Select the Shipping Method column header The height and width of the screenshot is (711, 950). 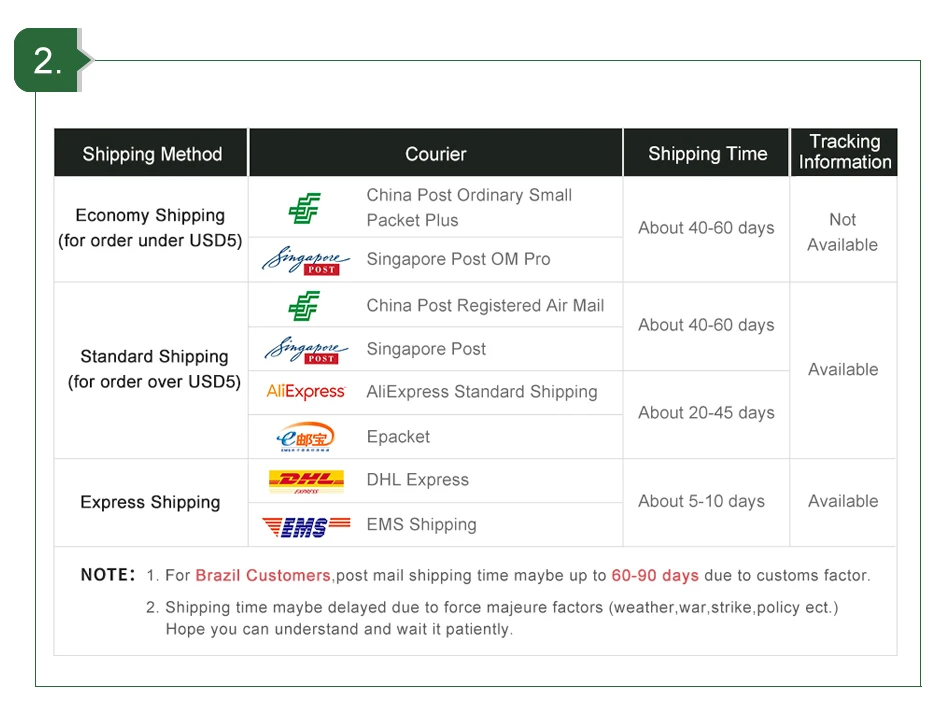(x=152, y=154)
